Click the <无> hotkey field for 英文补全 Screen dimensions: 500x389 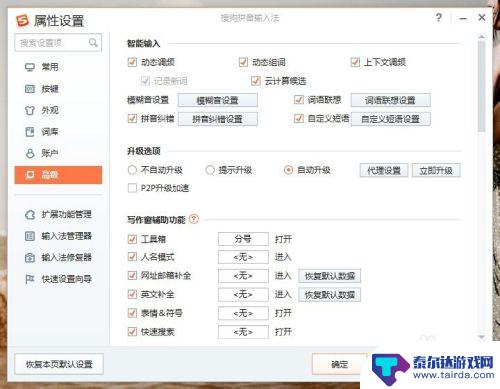[243, 294]
